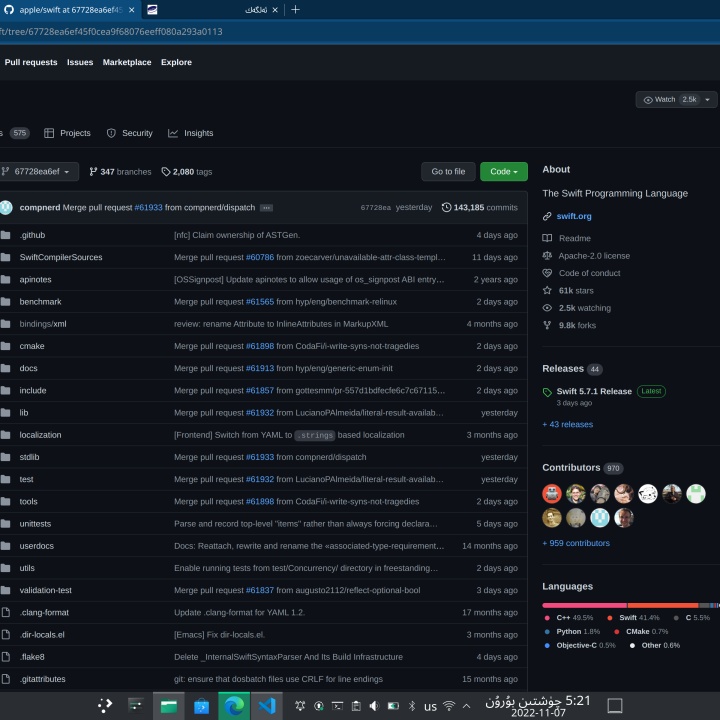Open the volume speaker tray icon

pyautogui.click(x=375, y=706)
